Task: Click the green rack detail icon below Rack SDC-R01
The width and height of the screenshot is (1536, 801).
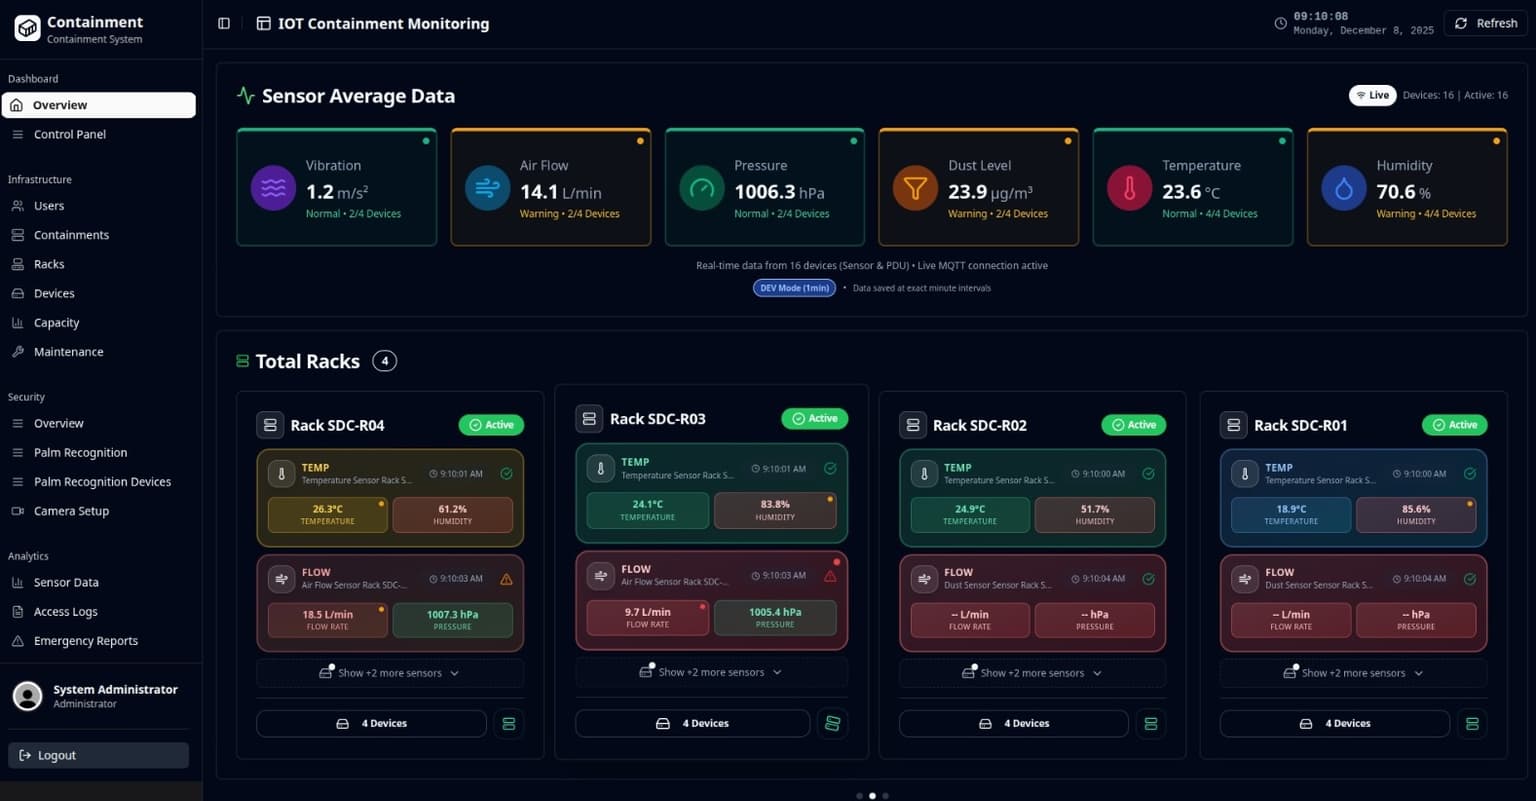Action: [x=1471, y=723]
